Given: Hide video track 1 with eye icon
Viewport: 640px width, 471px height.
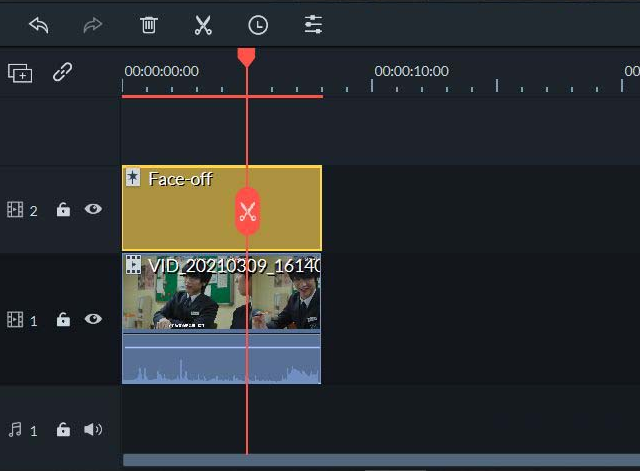Looking at the screenshot, I should (93, 319).
